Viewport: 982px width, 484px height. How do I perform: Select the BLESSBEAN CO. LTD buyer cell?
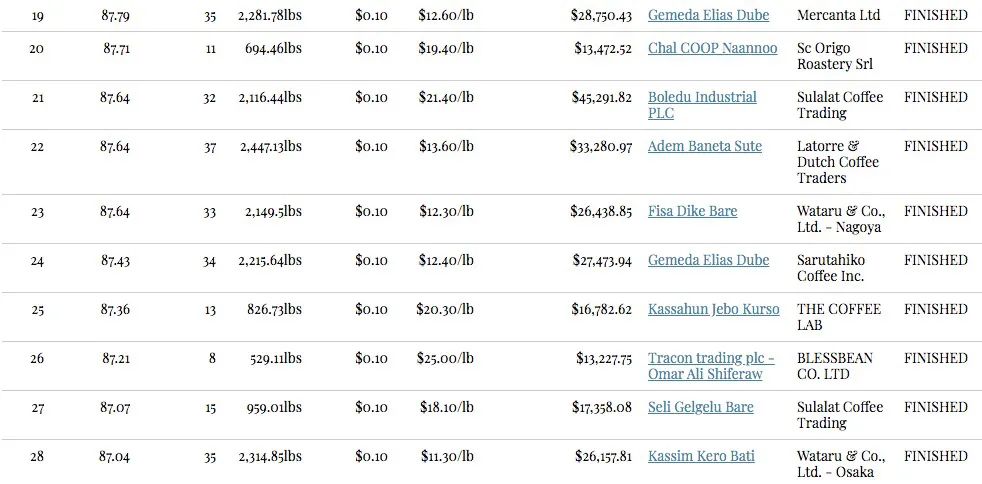tap(835, 366)
